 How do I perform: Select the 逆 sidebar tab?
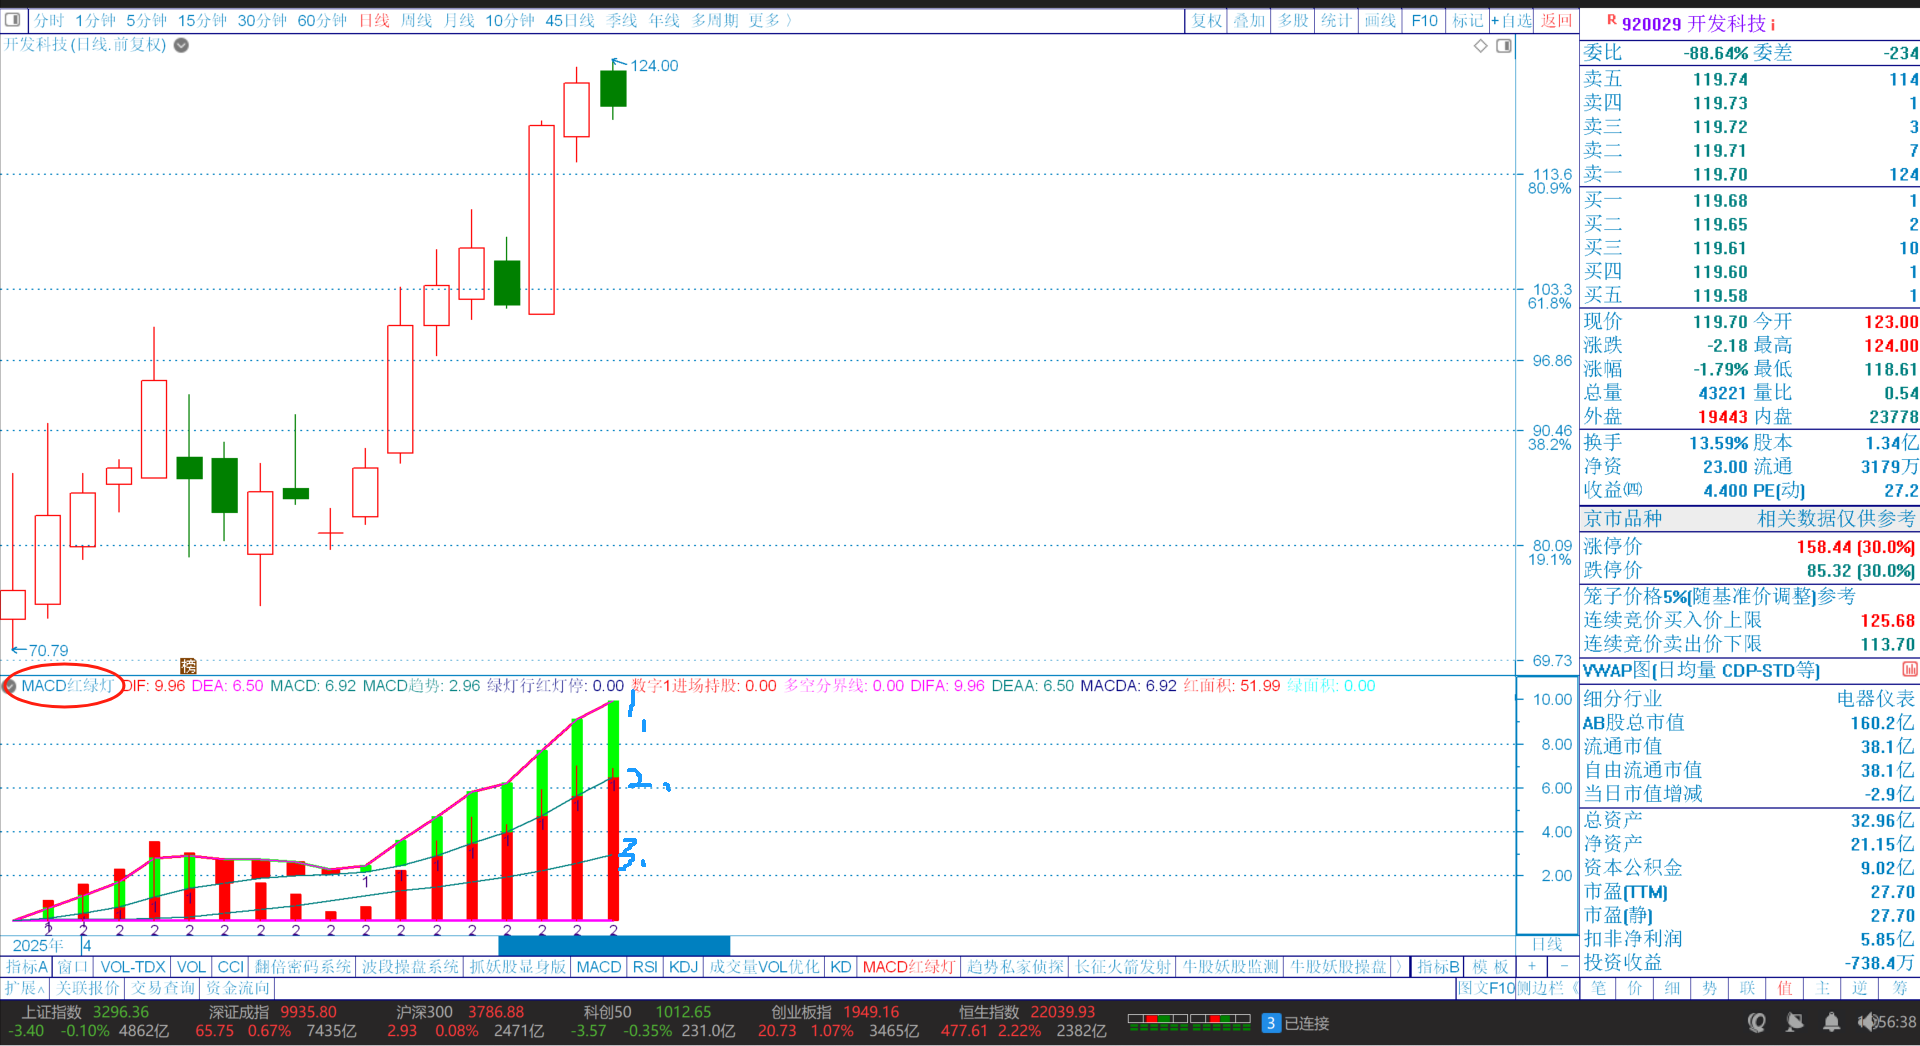coord(1860,988)
